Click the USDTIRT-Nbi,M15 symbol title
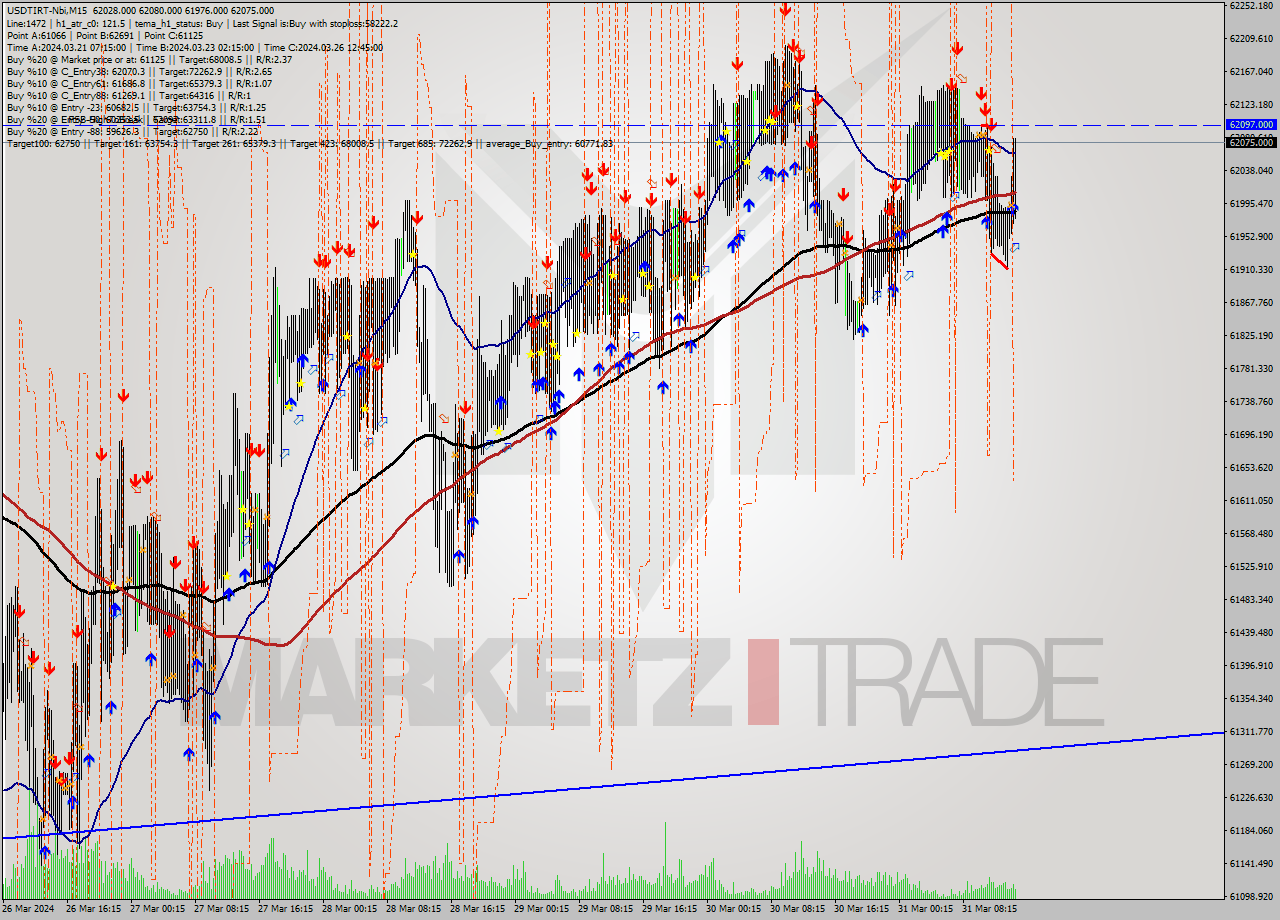Screen dimensions: 1280x920 point(49,10)
